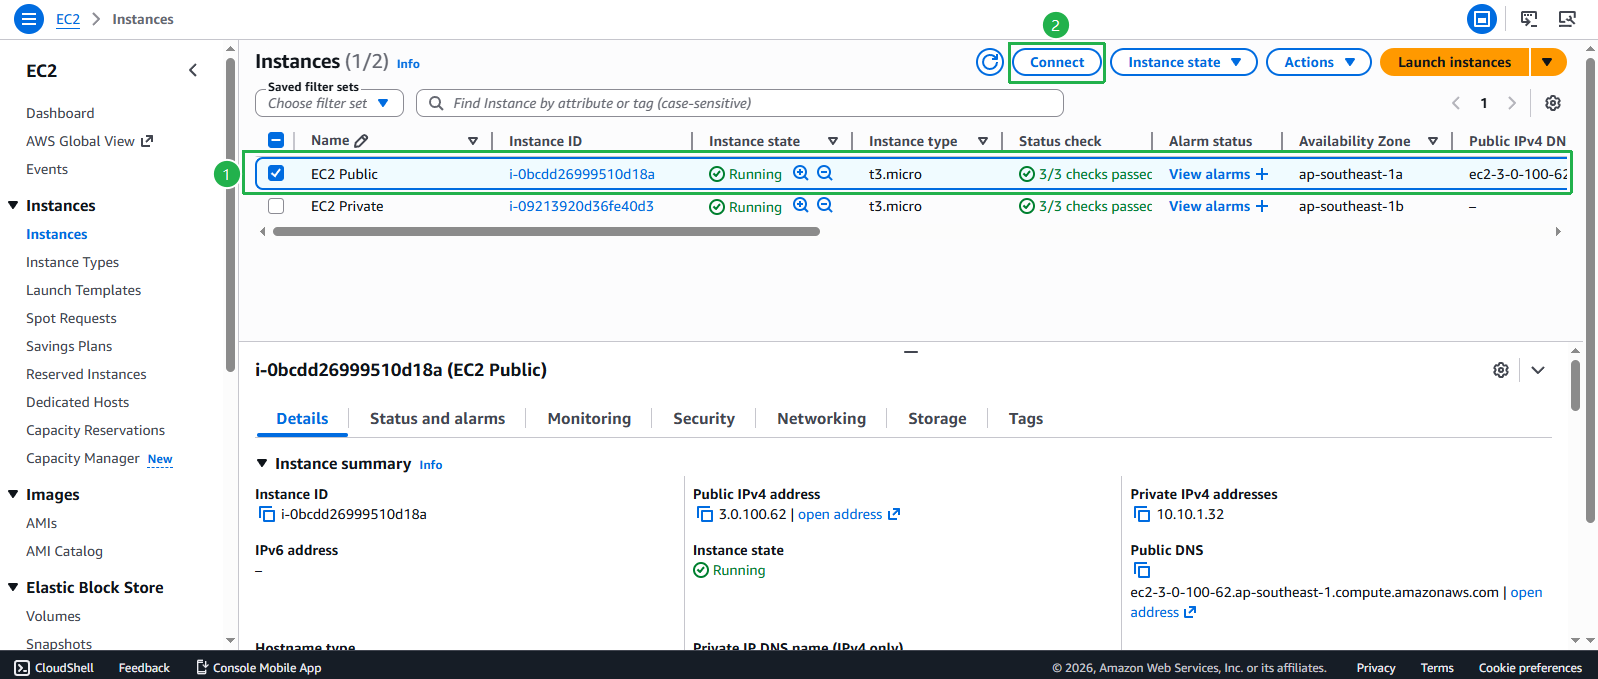Viewport: 1598px width, 679px height.
Task: Open the hamburger navigation menu
Action: click(28, 19)
